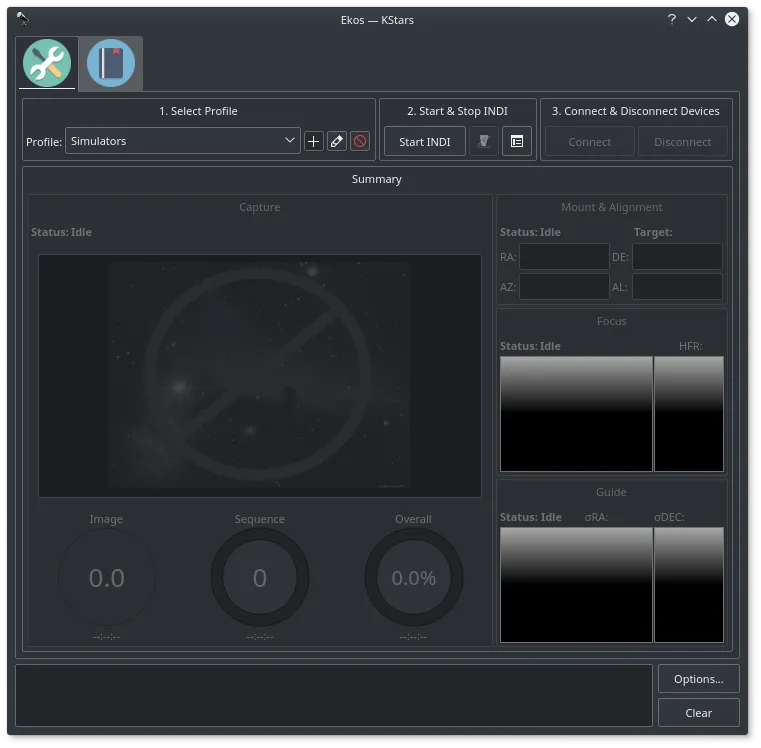
Task: Clear the log output
Action: click(x=698, y=713)
